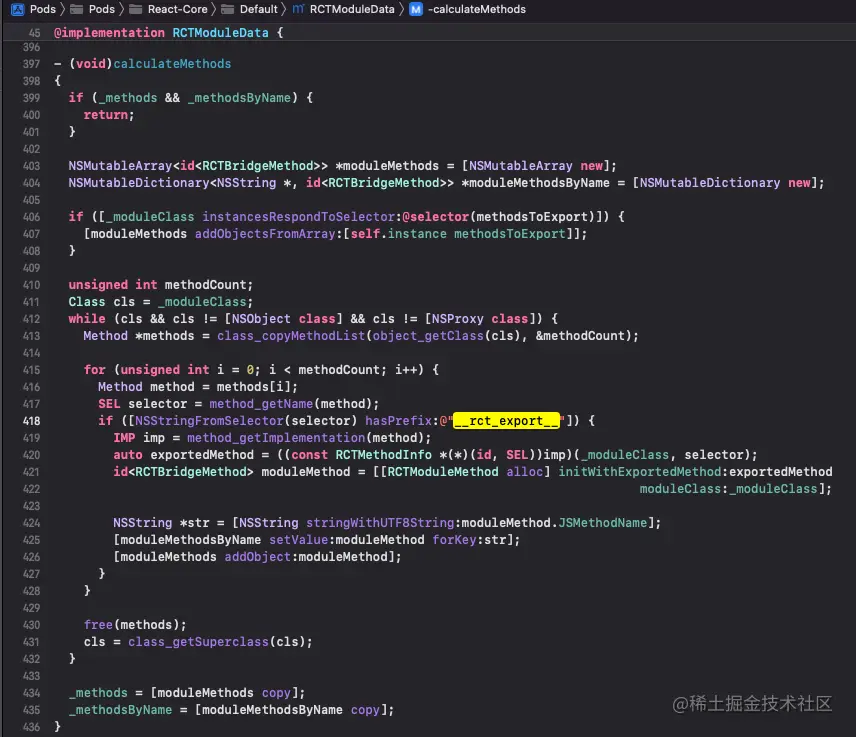Click the return keyword on line 400
This screenshot has width=856, height=737.
[105, 115]
